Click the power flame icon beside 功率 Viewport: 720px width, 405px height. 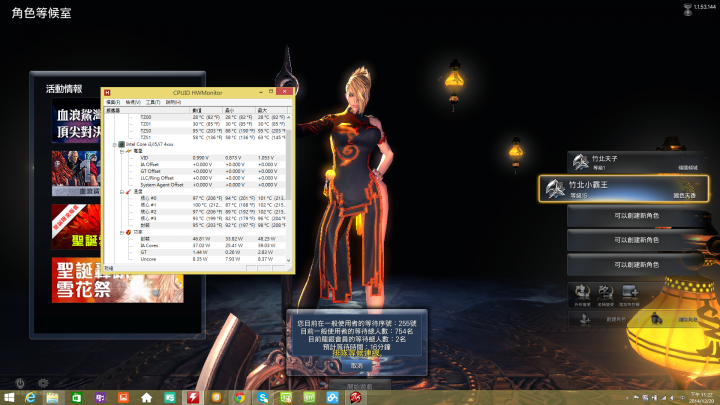coord(129,232)
